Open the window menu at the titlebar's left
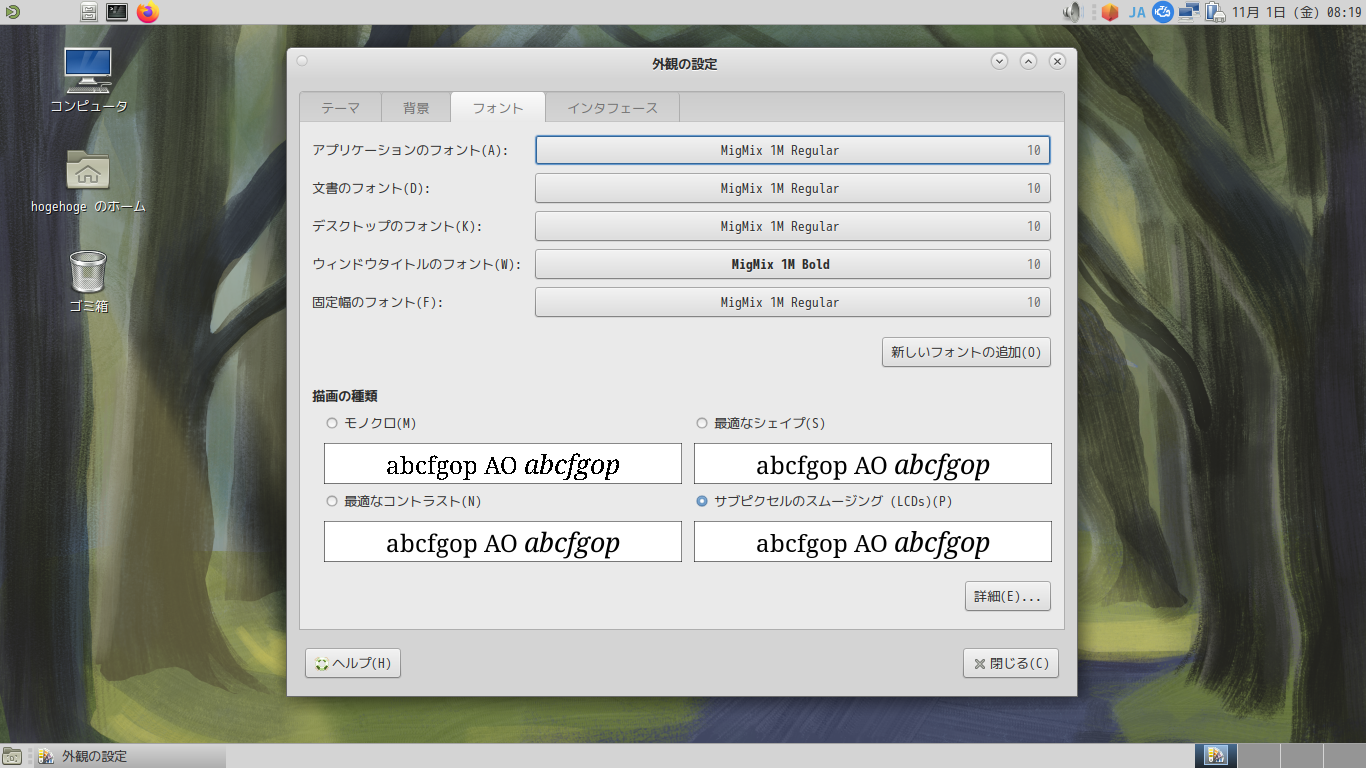 (x=302, y=61)
